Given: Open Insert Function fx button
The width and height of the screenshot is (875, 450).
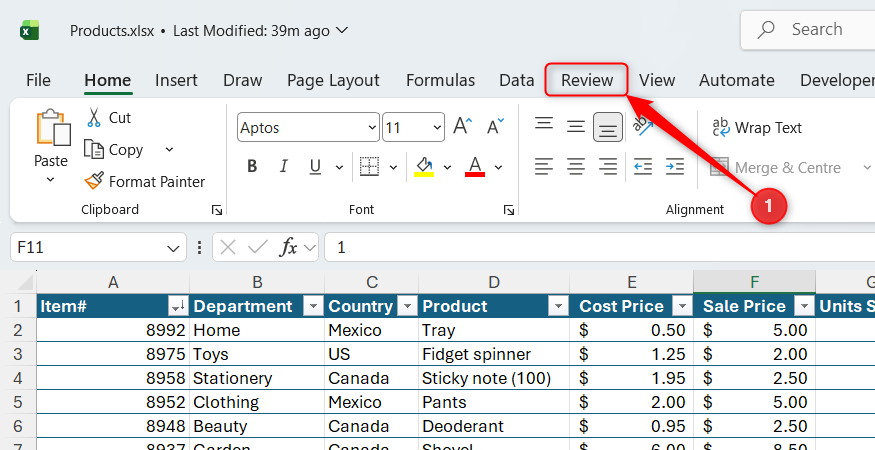Looking at the screenshot, I should click(x=289, y=247).
